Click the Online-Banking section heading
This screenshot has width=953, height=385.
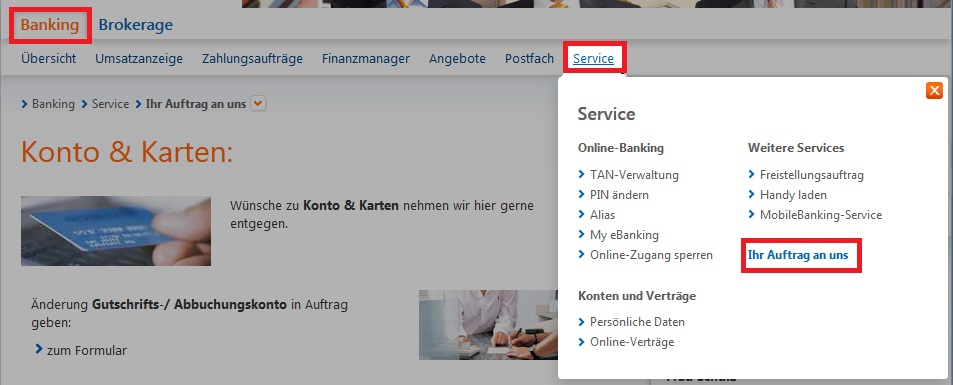621,148
